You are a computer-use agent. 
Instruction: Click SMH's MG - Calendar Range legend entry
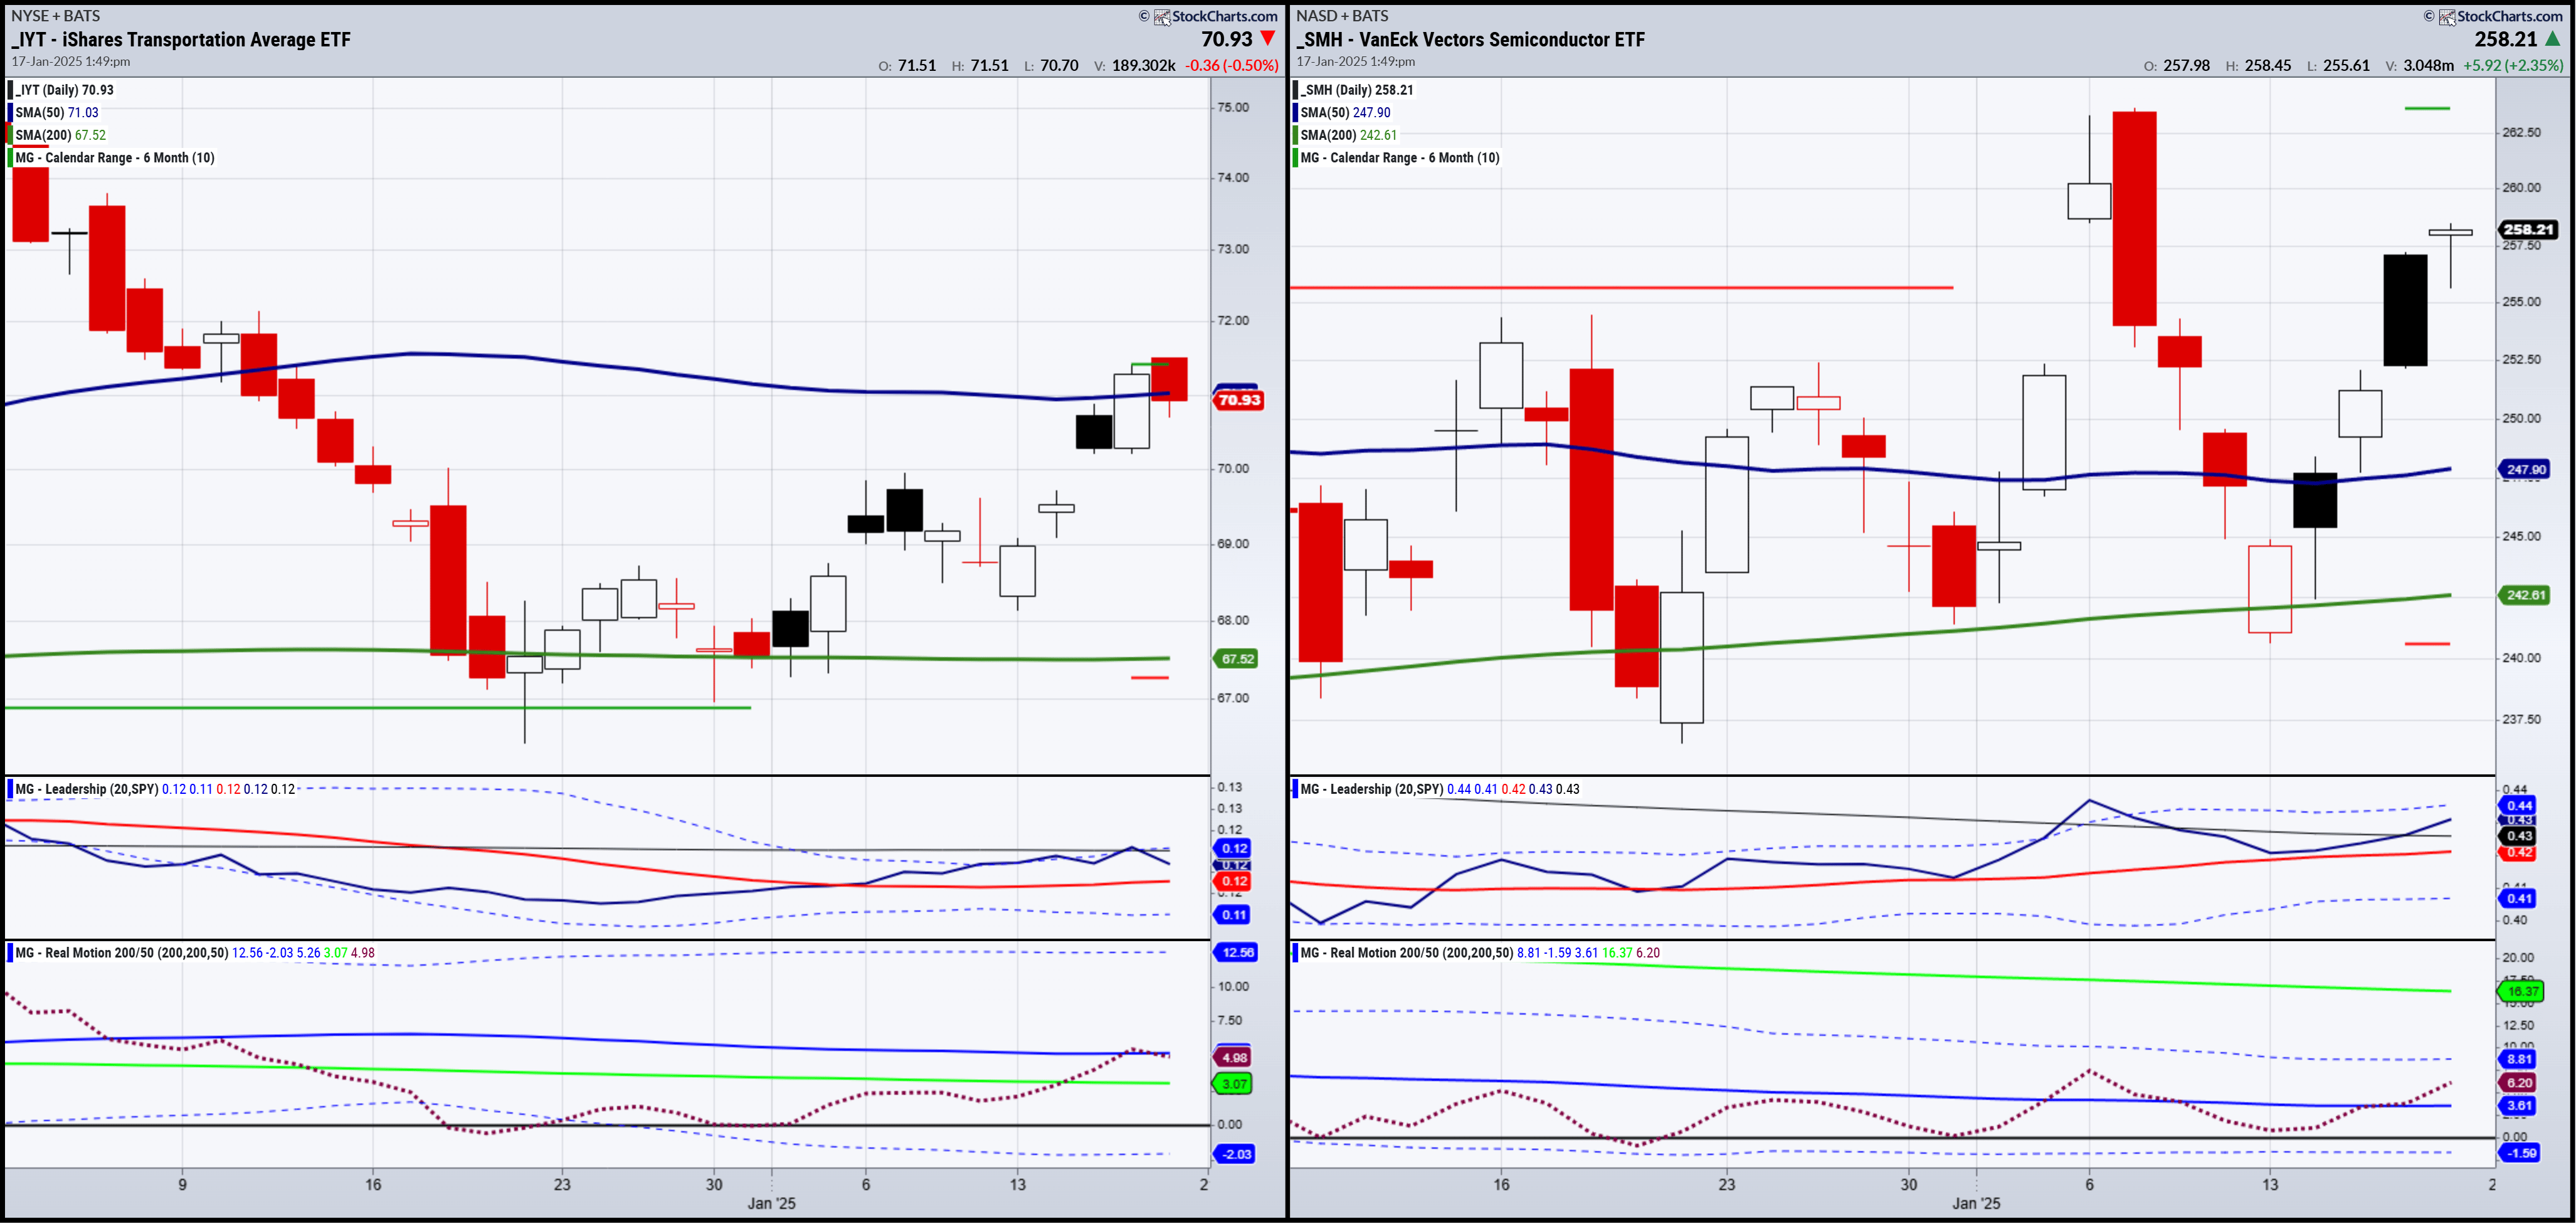pyautogui.click(x=1399, y=157)
